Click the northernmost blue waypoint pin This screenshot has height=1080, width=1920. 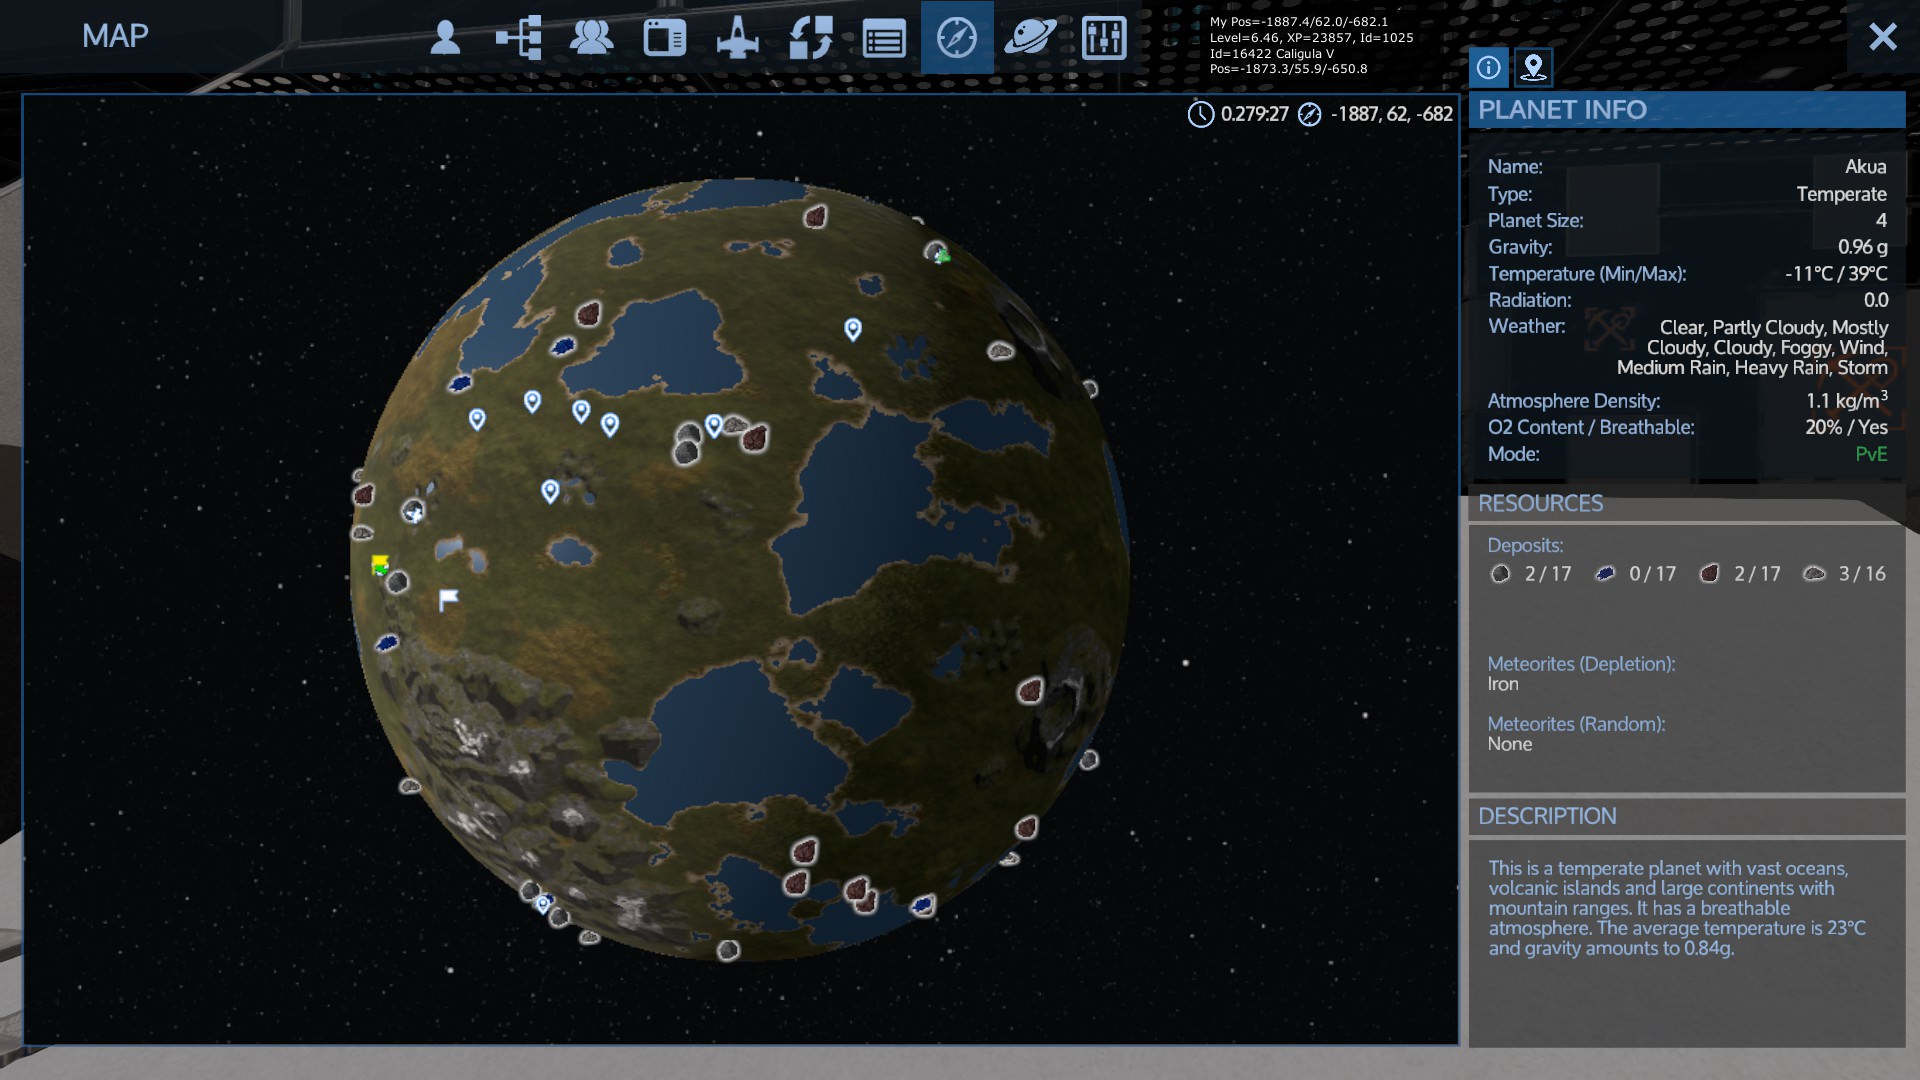(853, 328)
